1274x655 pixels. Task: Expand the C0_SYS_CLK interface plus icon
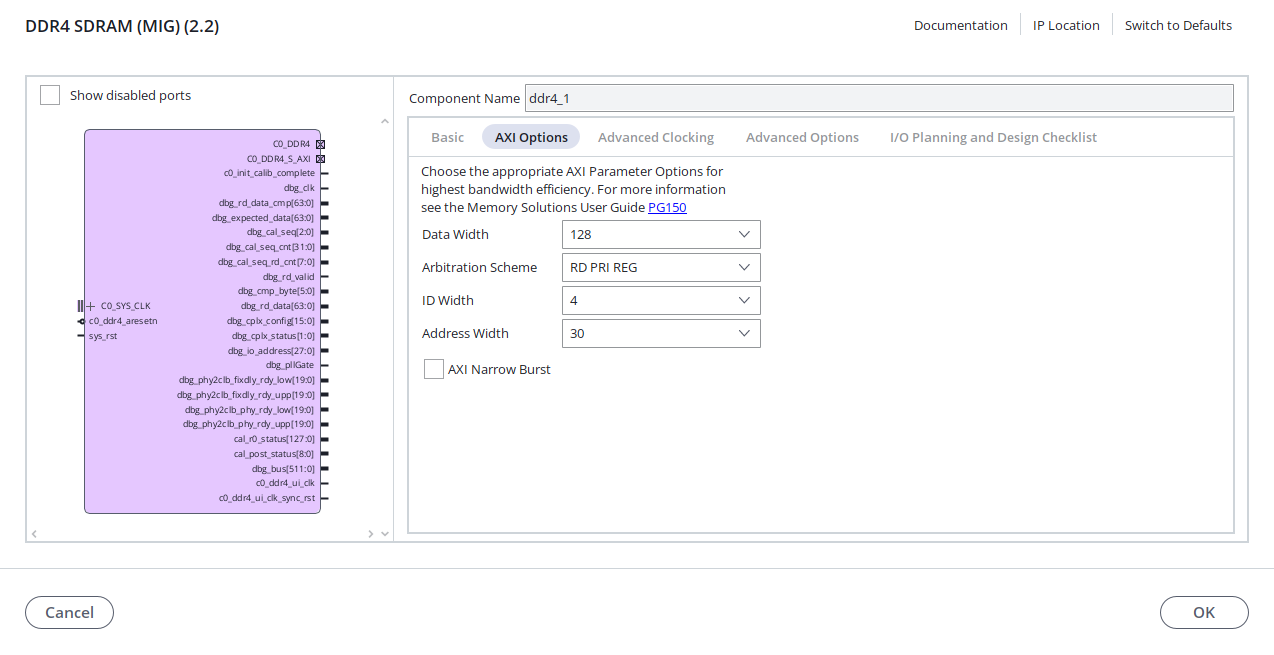[x=91, y=306]
